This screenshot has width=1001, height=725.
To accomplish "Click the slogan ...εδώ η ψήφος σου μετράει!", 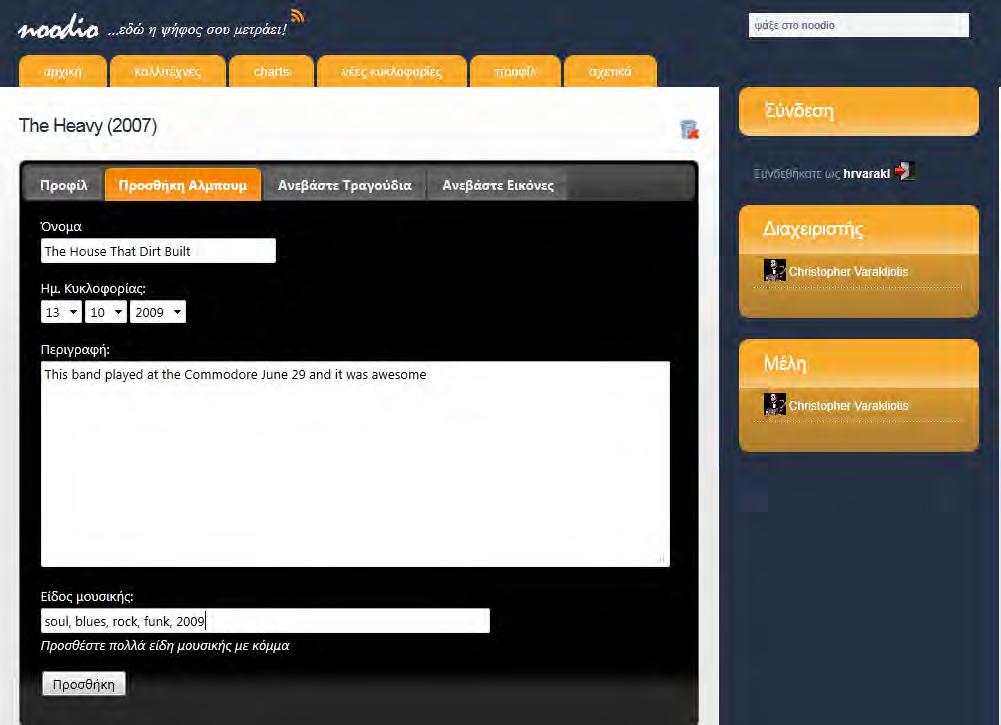I will pos(197,29).
